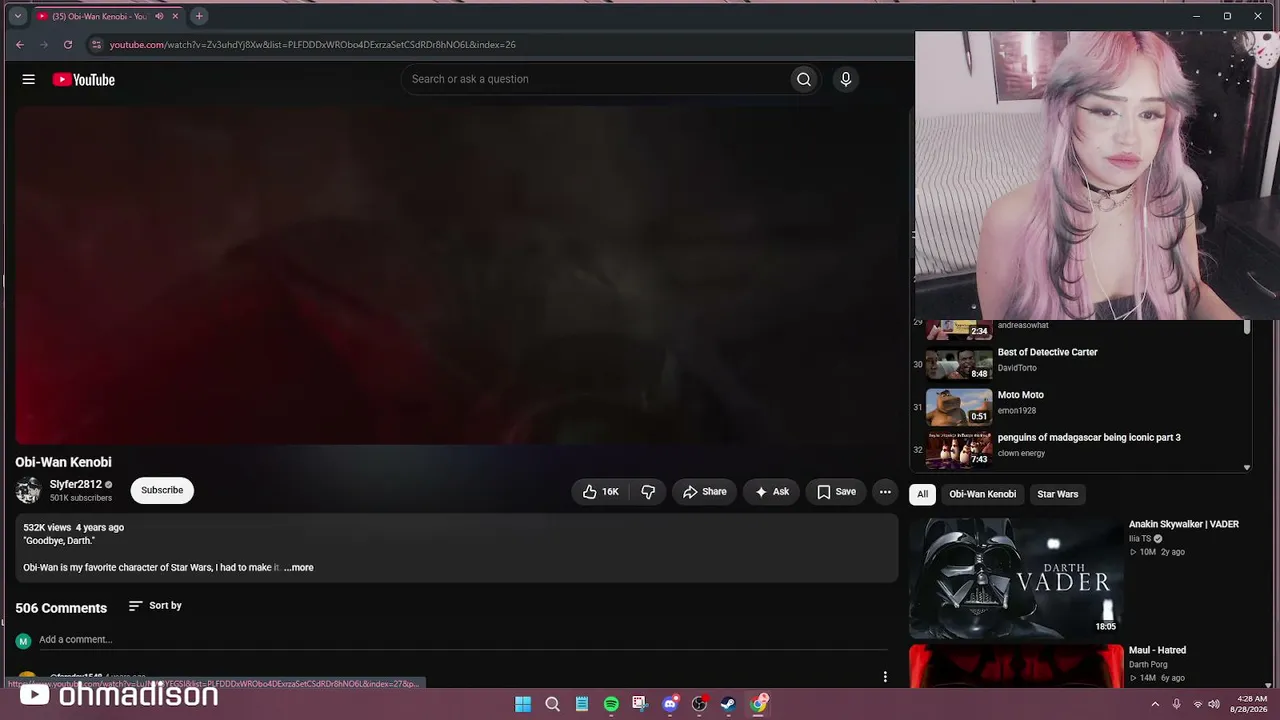
Task: Open OBS Studio from the taskbar
Action: point(699,704)
